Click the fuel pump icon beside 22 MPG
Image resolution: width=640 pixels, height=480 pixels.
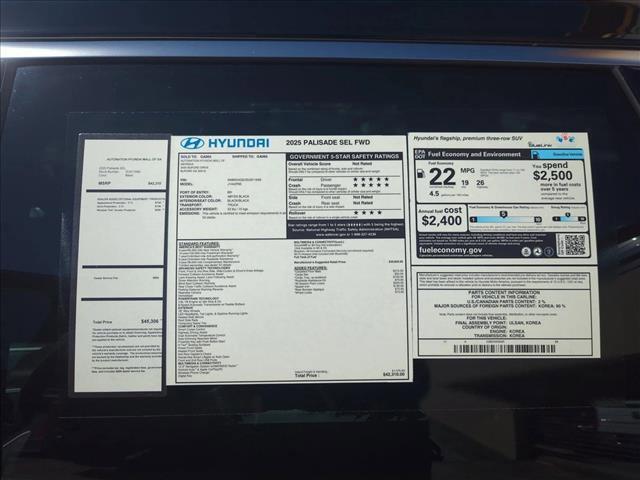click(421, 173)
